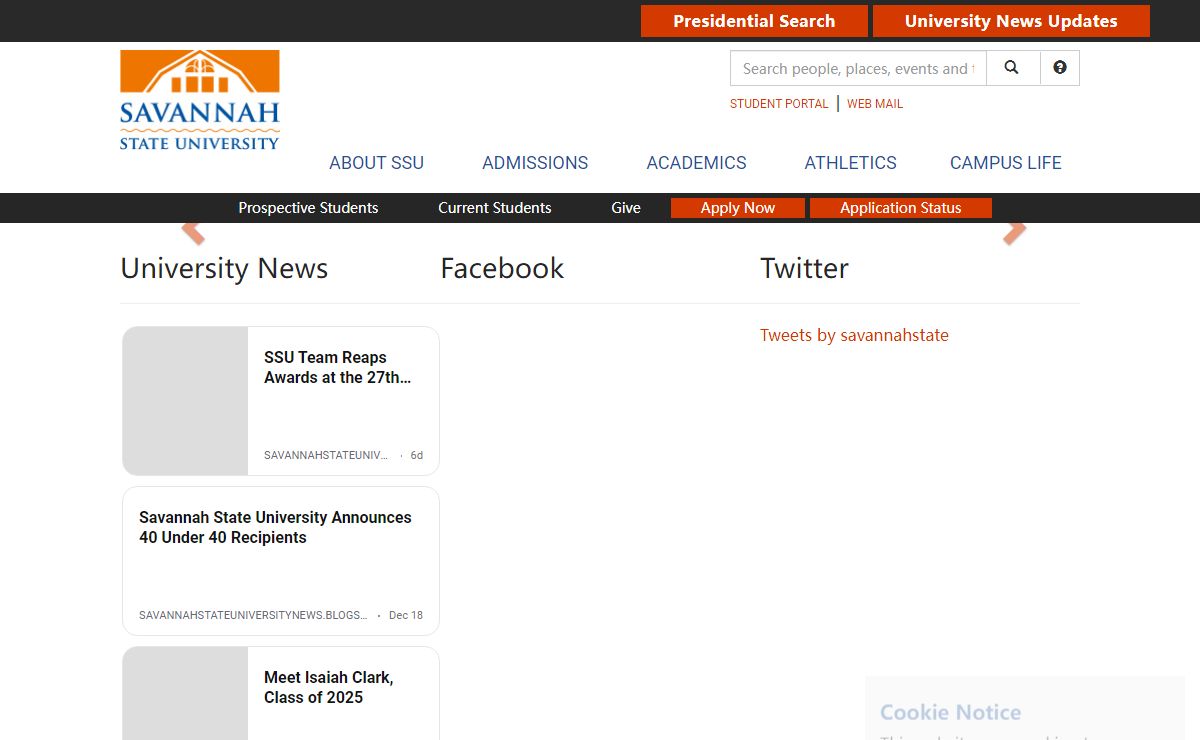Click the University News heading
The width and height of the screenshot is (1200, 740).
(224, 268)
